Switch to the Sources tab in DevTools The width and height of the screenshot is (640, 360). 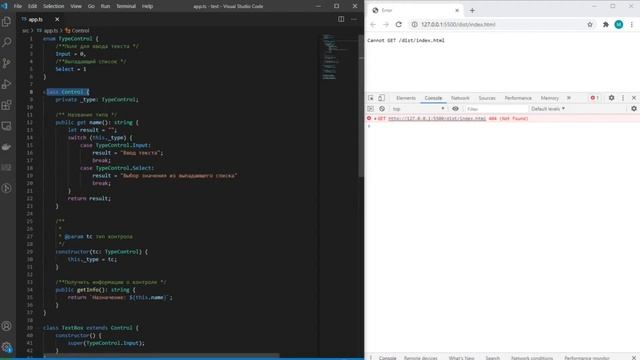pos(487,98)
